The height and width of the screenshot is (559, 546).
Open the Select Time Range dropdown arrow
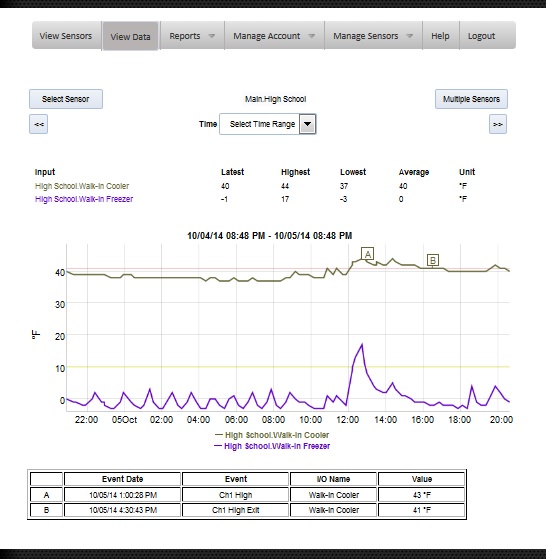point(307,124)
